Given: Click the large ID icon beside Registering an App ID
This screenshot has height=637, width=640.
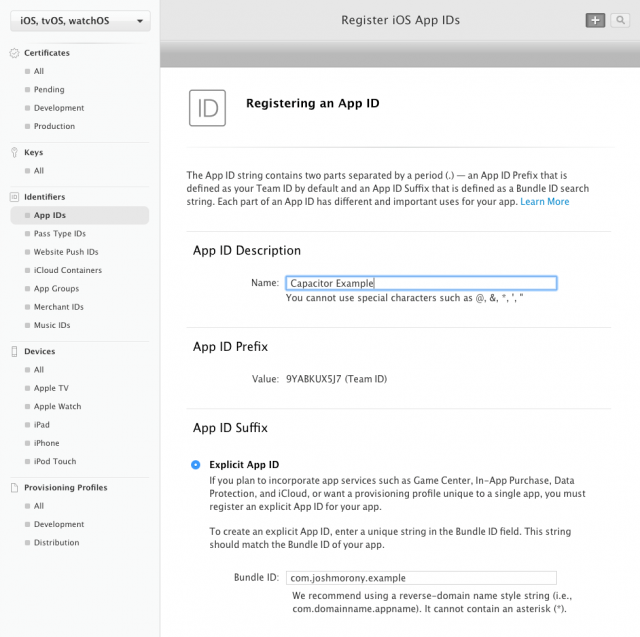Looking at the screenshot, I should pos(207,108).
